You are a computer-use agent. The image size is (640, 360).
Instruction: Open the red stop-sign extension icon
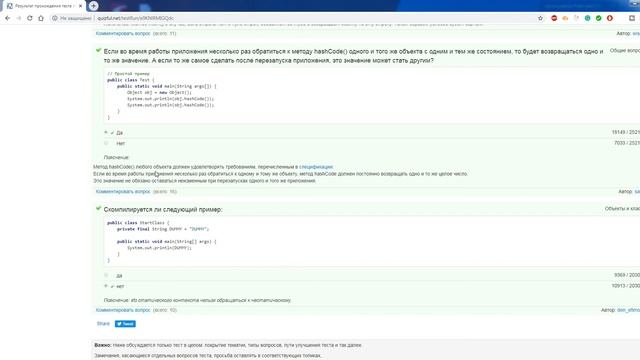[x=554, y=18]
